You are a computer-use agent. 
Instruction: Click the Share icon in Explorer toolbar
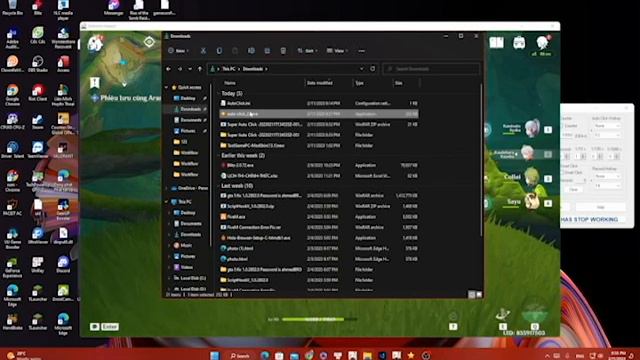267,51
